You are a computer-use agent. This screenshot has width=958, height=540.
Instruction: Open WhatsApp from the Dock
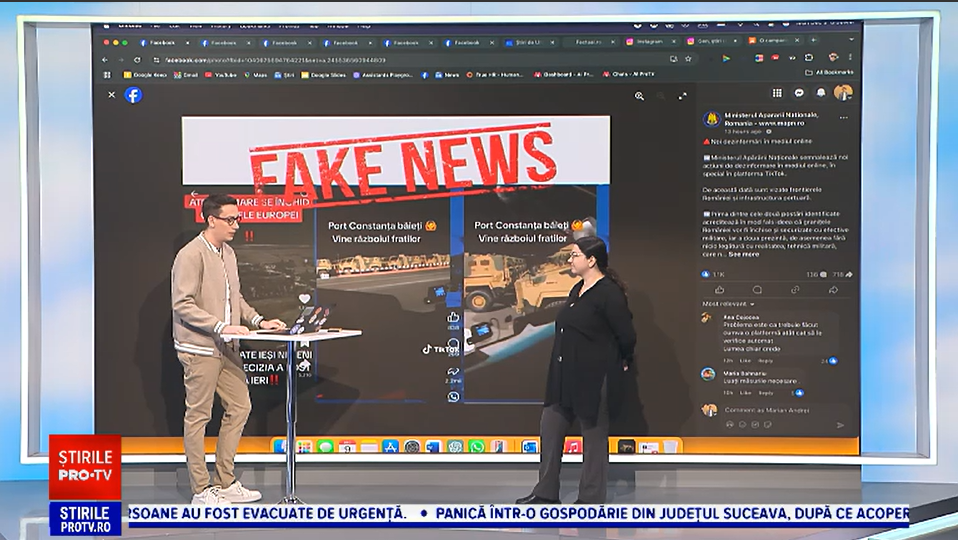(476, 446)
